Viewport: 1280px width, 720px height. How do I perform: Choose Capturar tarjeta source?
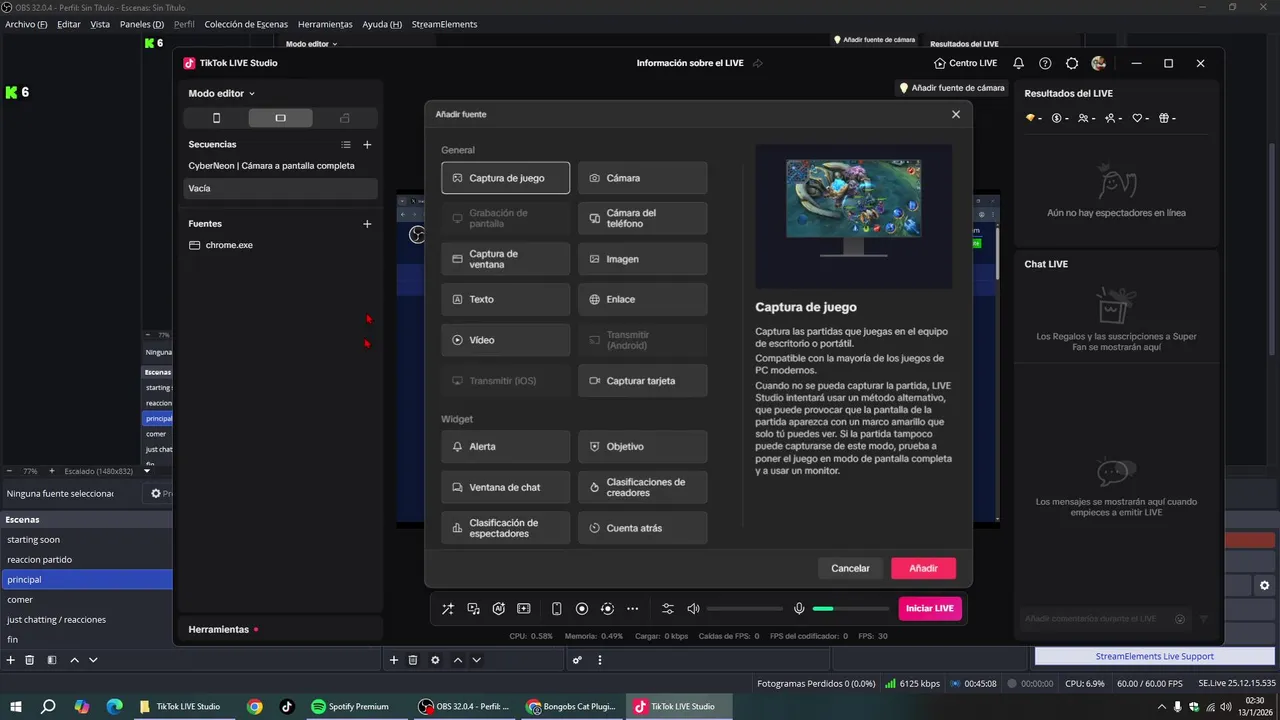pyautogui.click(x=643, y=381)
